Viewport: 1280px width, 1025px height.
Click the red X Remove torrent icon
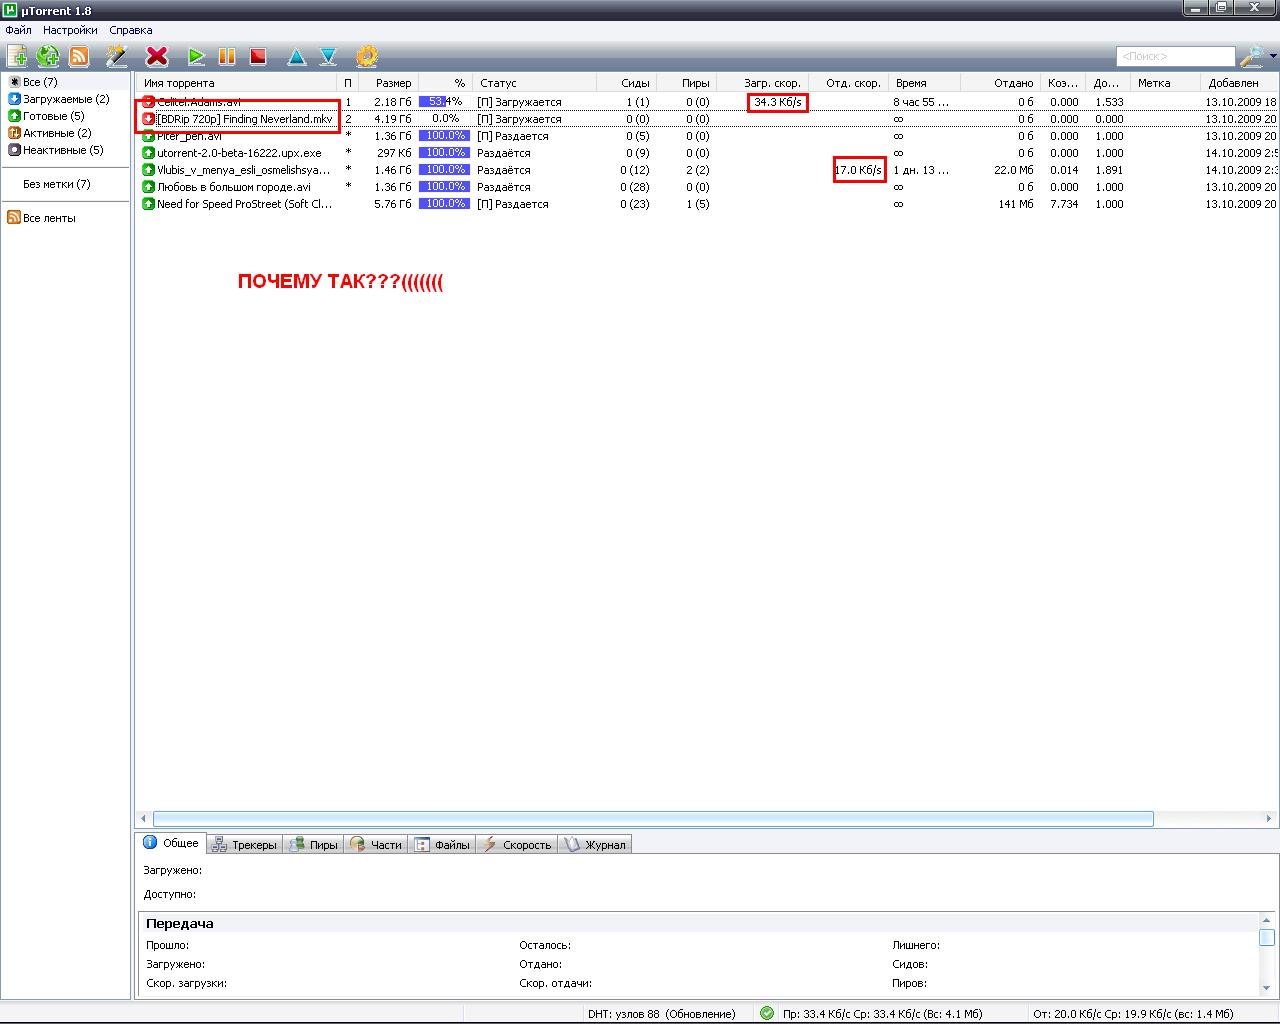[x=157, y=56]
